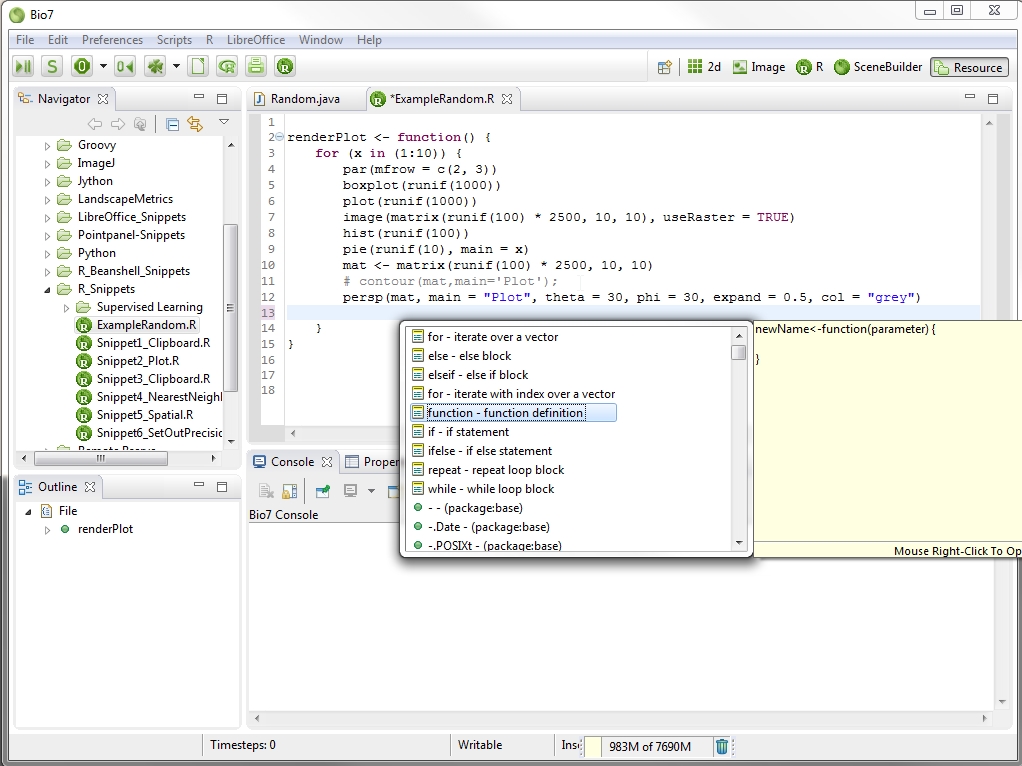The image size is (1022, 766).
Task: Choose '-.Date - (package:base)' completion entry
Action: (481, 527)
